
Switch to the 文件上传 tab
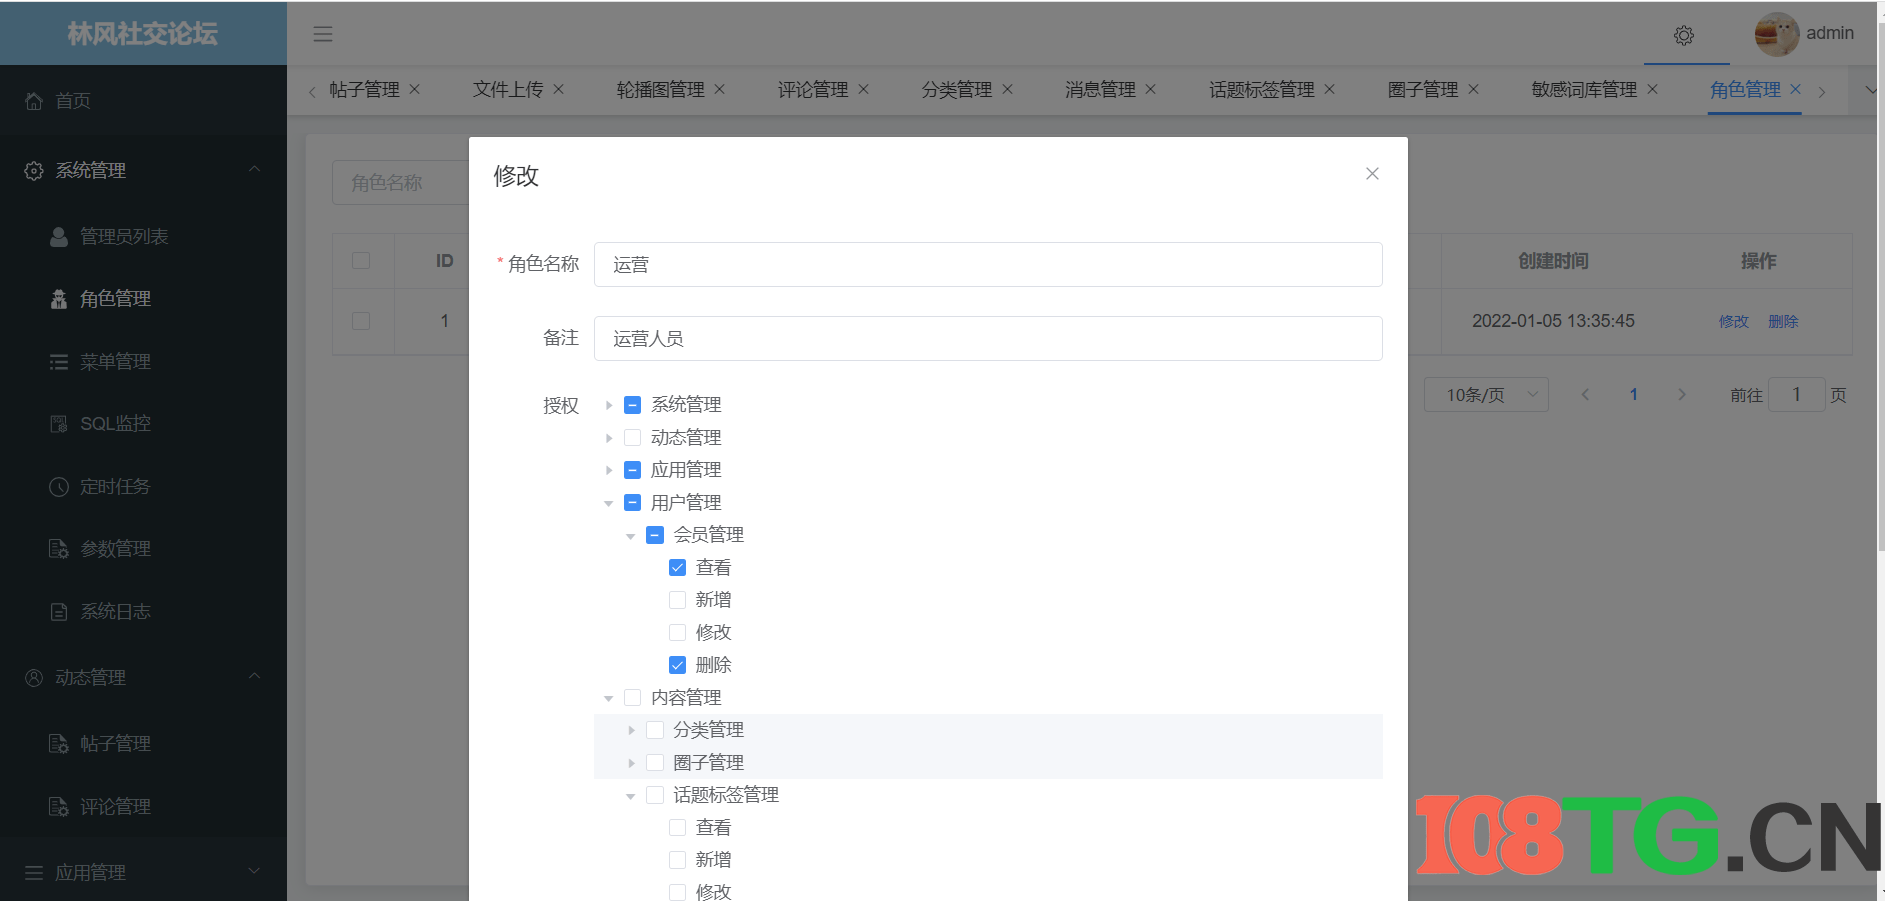508,89
